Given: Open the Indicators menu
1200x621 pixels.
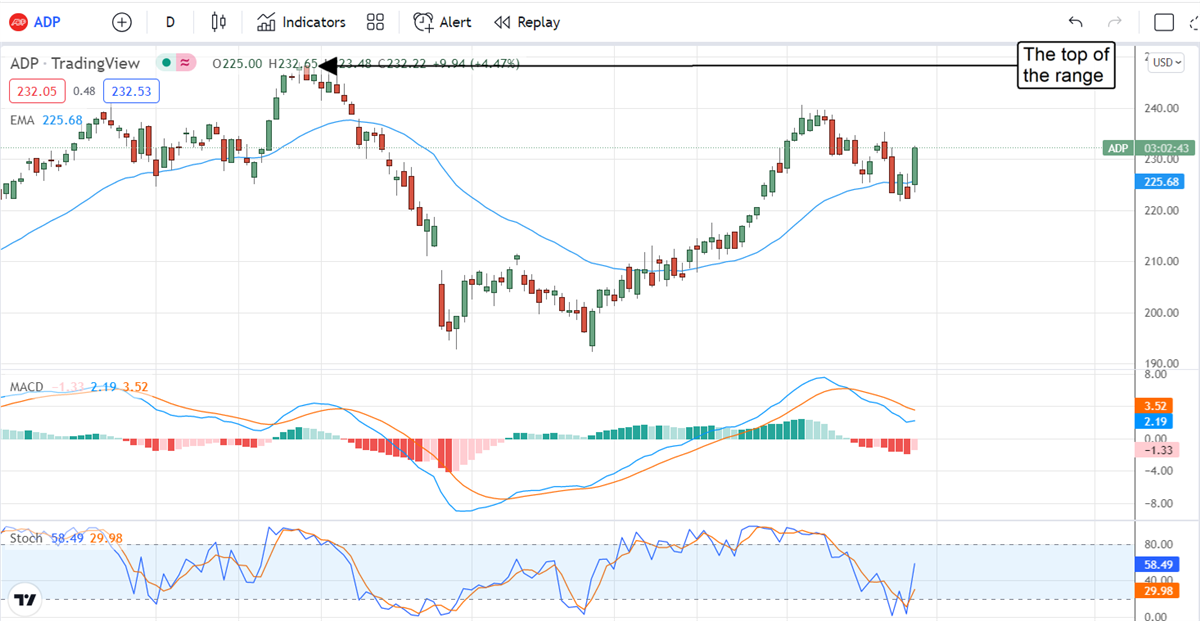Looking at the screenshot, I should [x=301, y=22].
